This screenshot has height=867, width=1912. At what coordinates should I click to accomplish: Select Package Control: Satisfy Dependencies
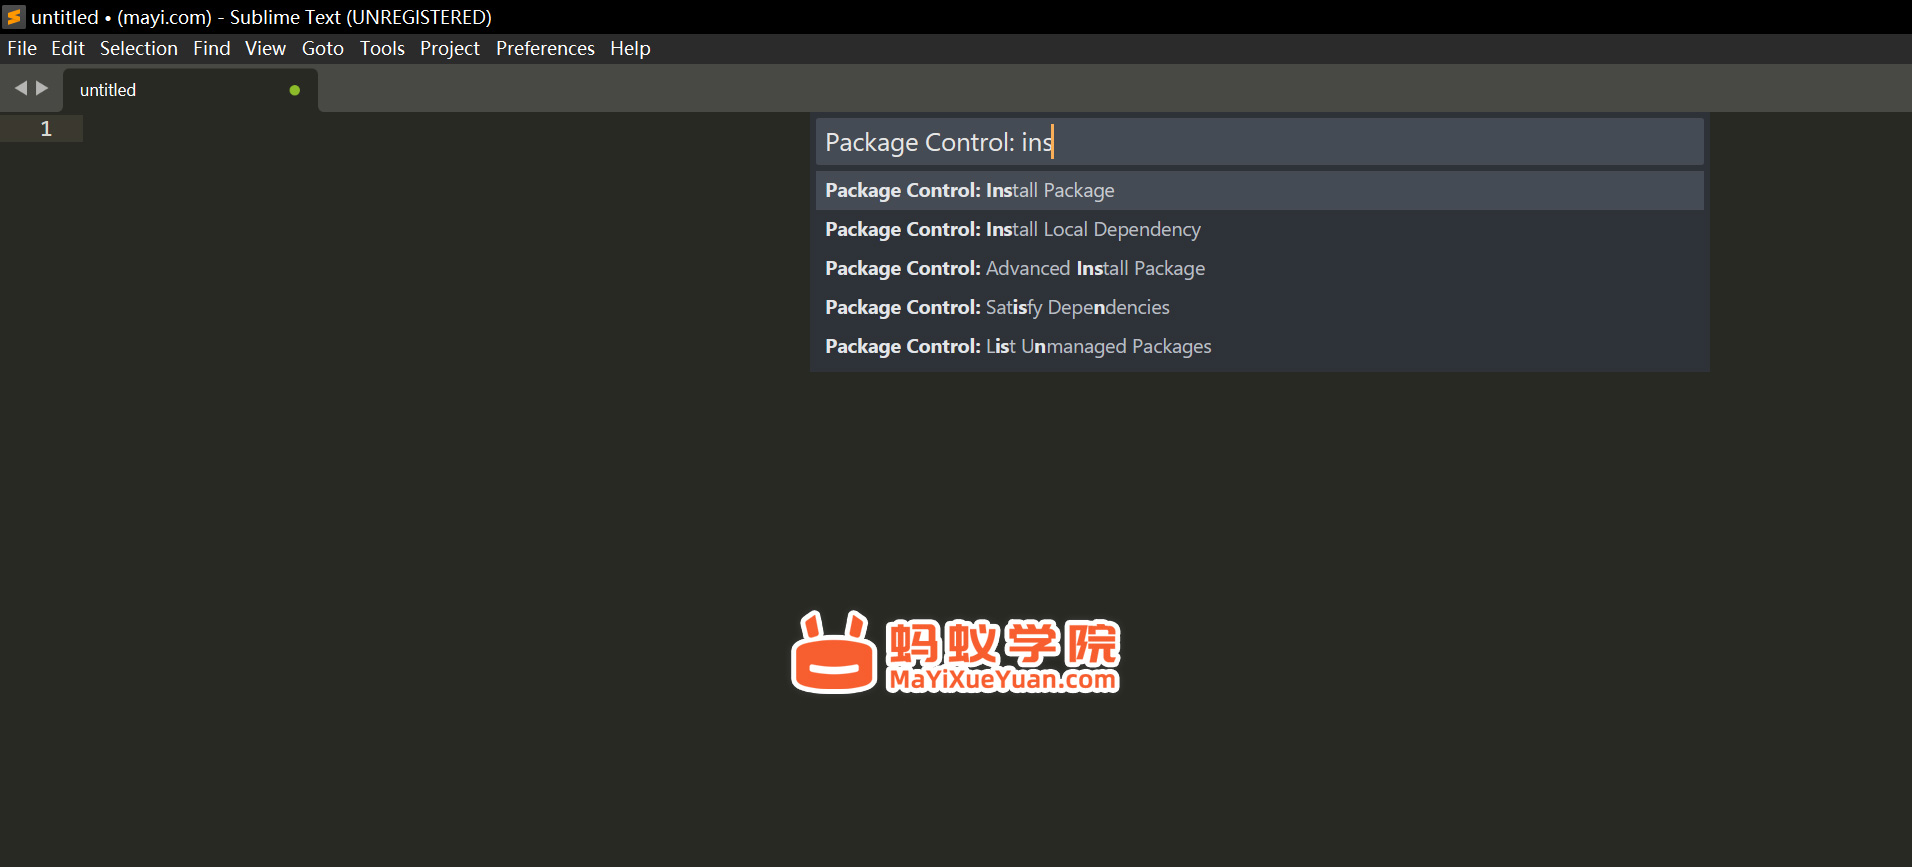[1260, 307]
